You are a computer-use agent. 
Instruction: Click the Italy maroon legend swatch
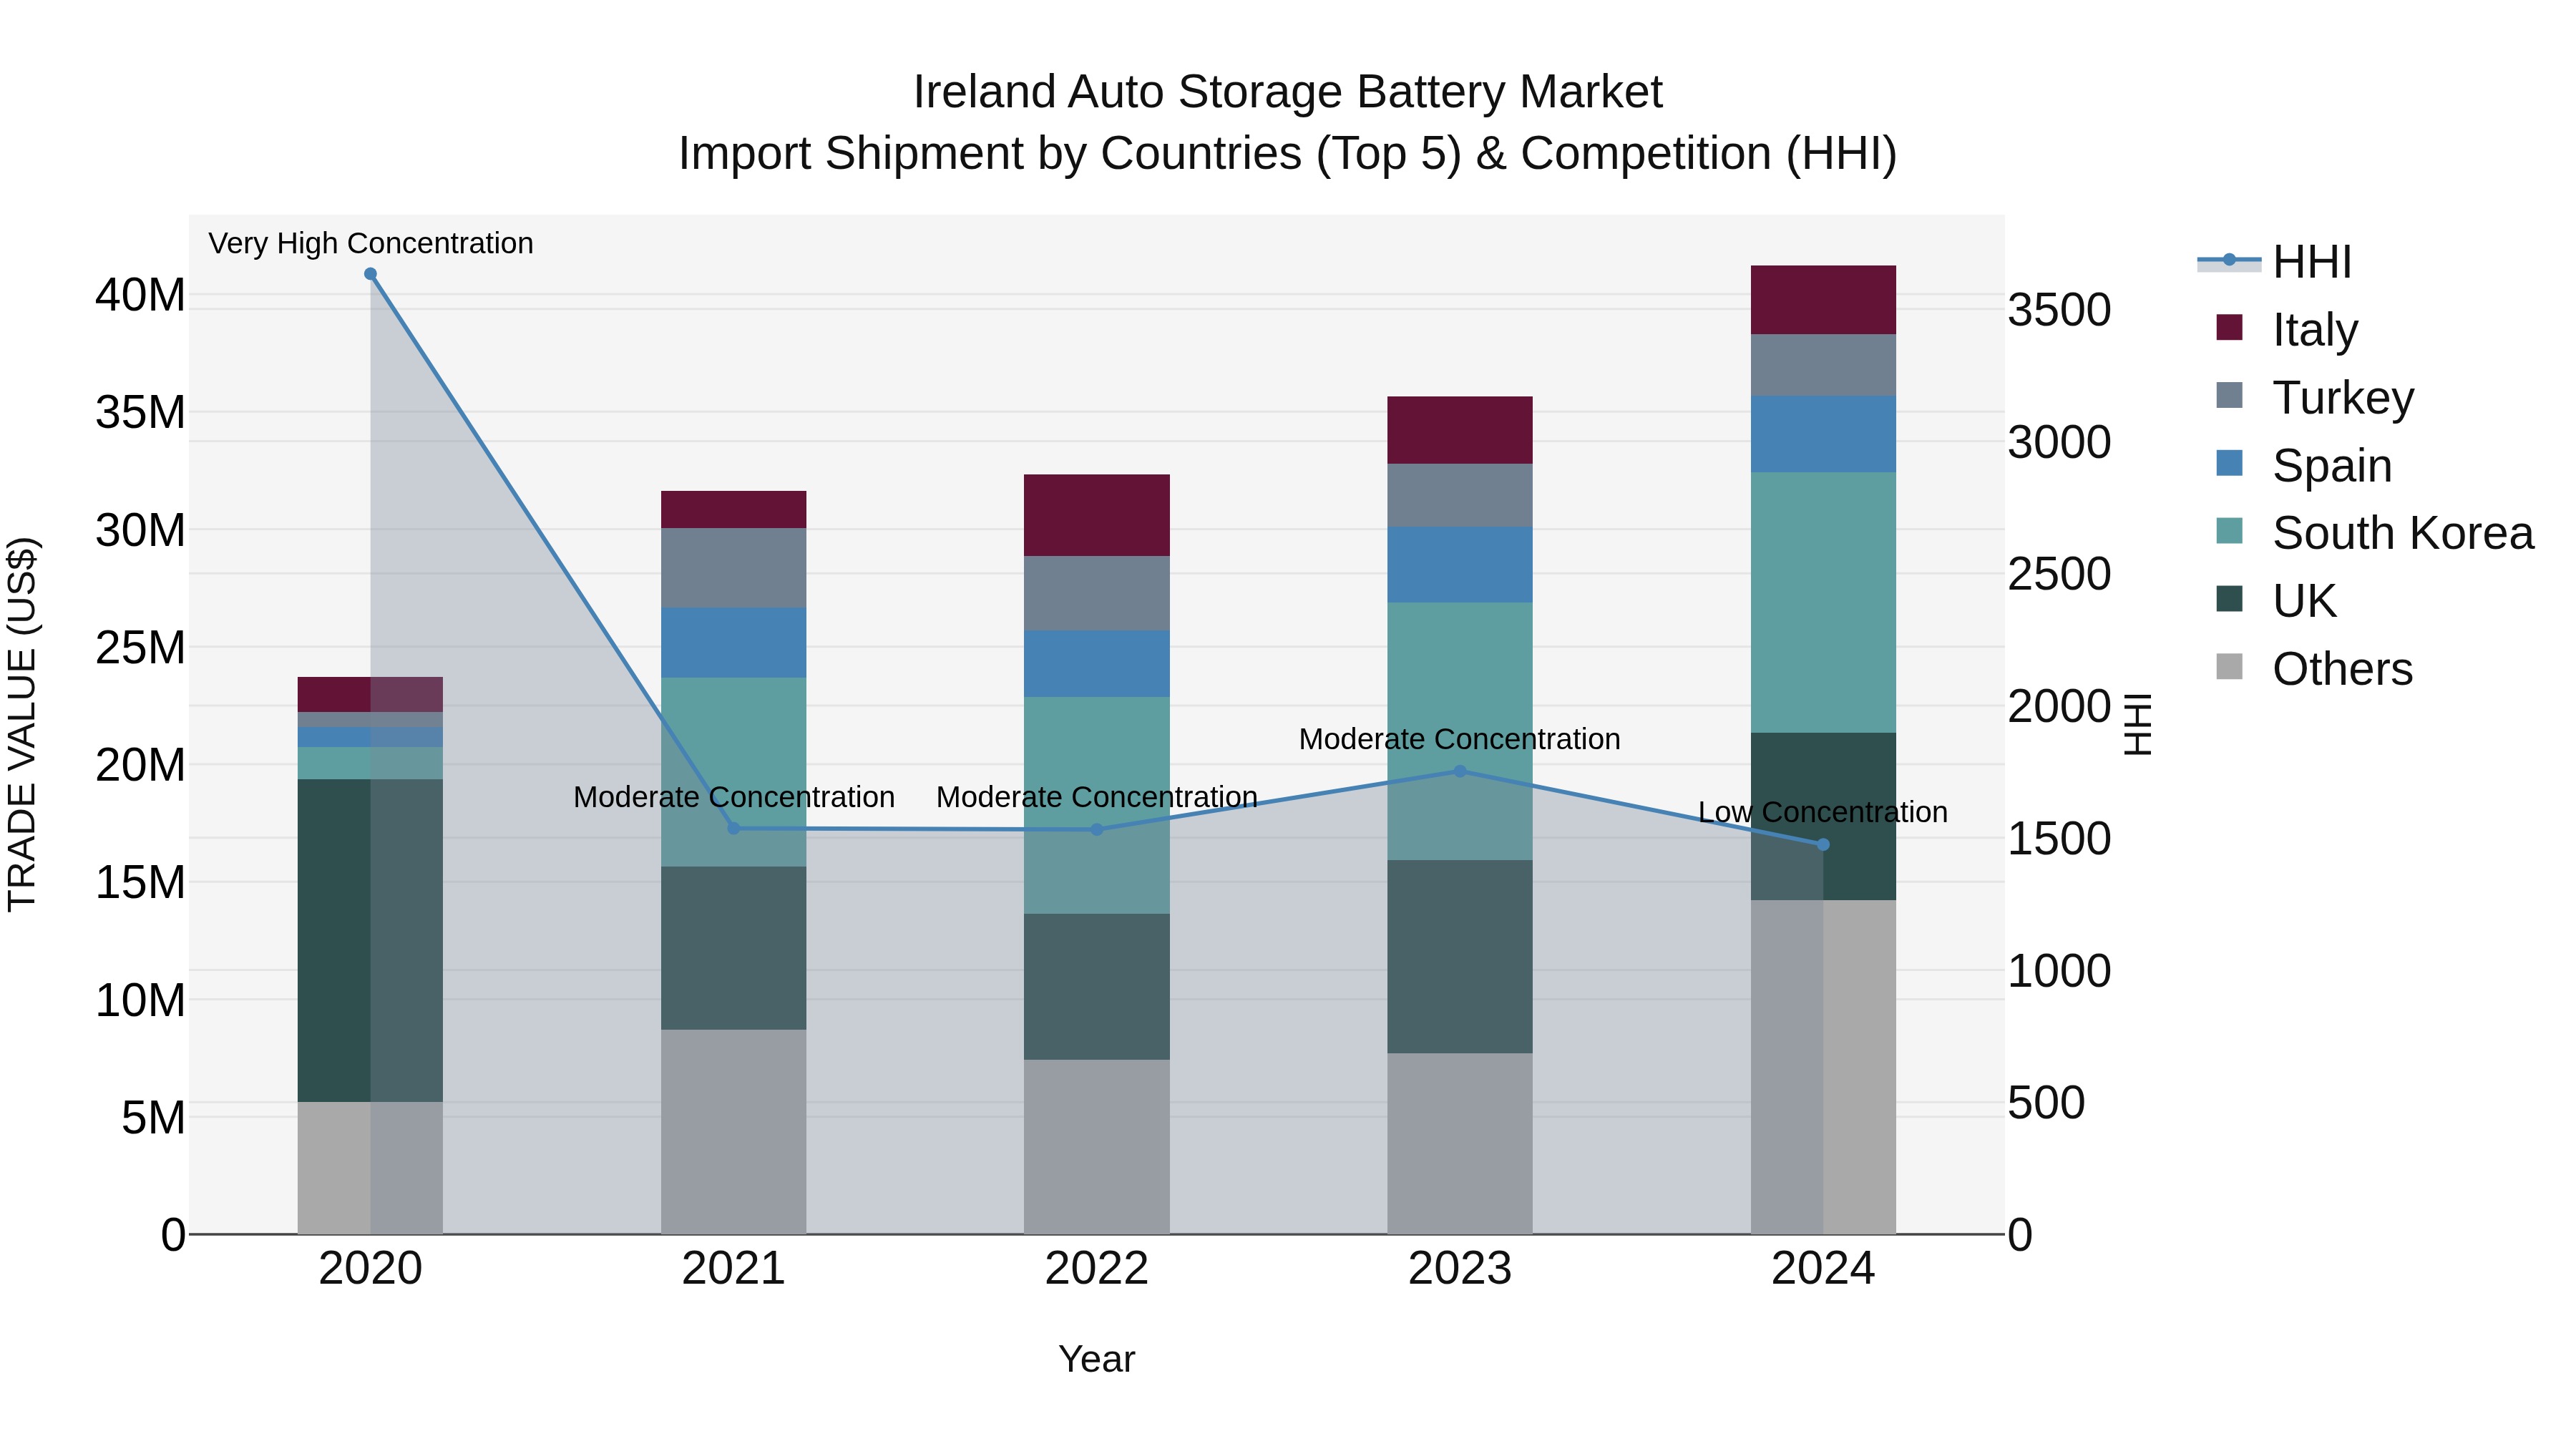tap(2229, 328)
